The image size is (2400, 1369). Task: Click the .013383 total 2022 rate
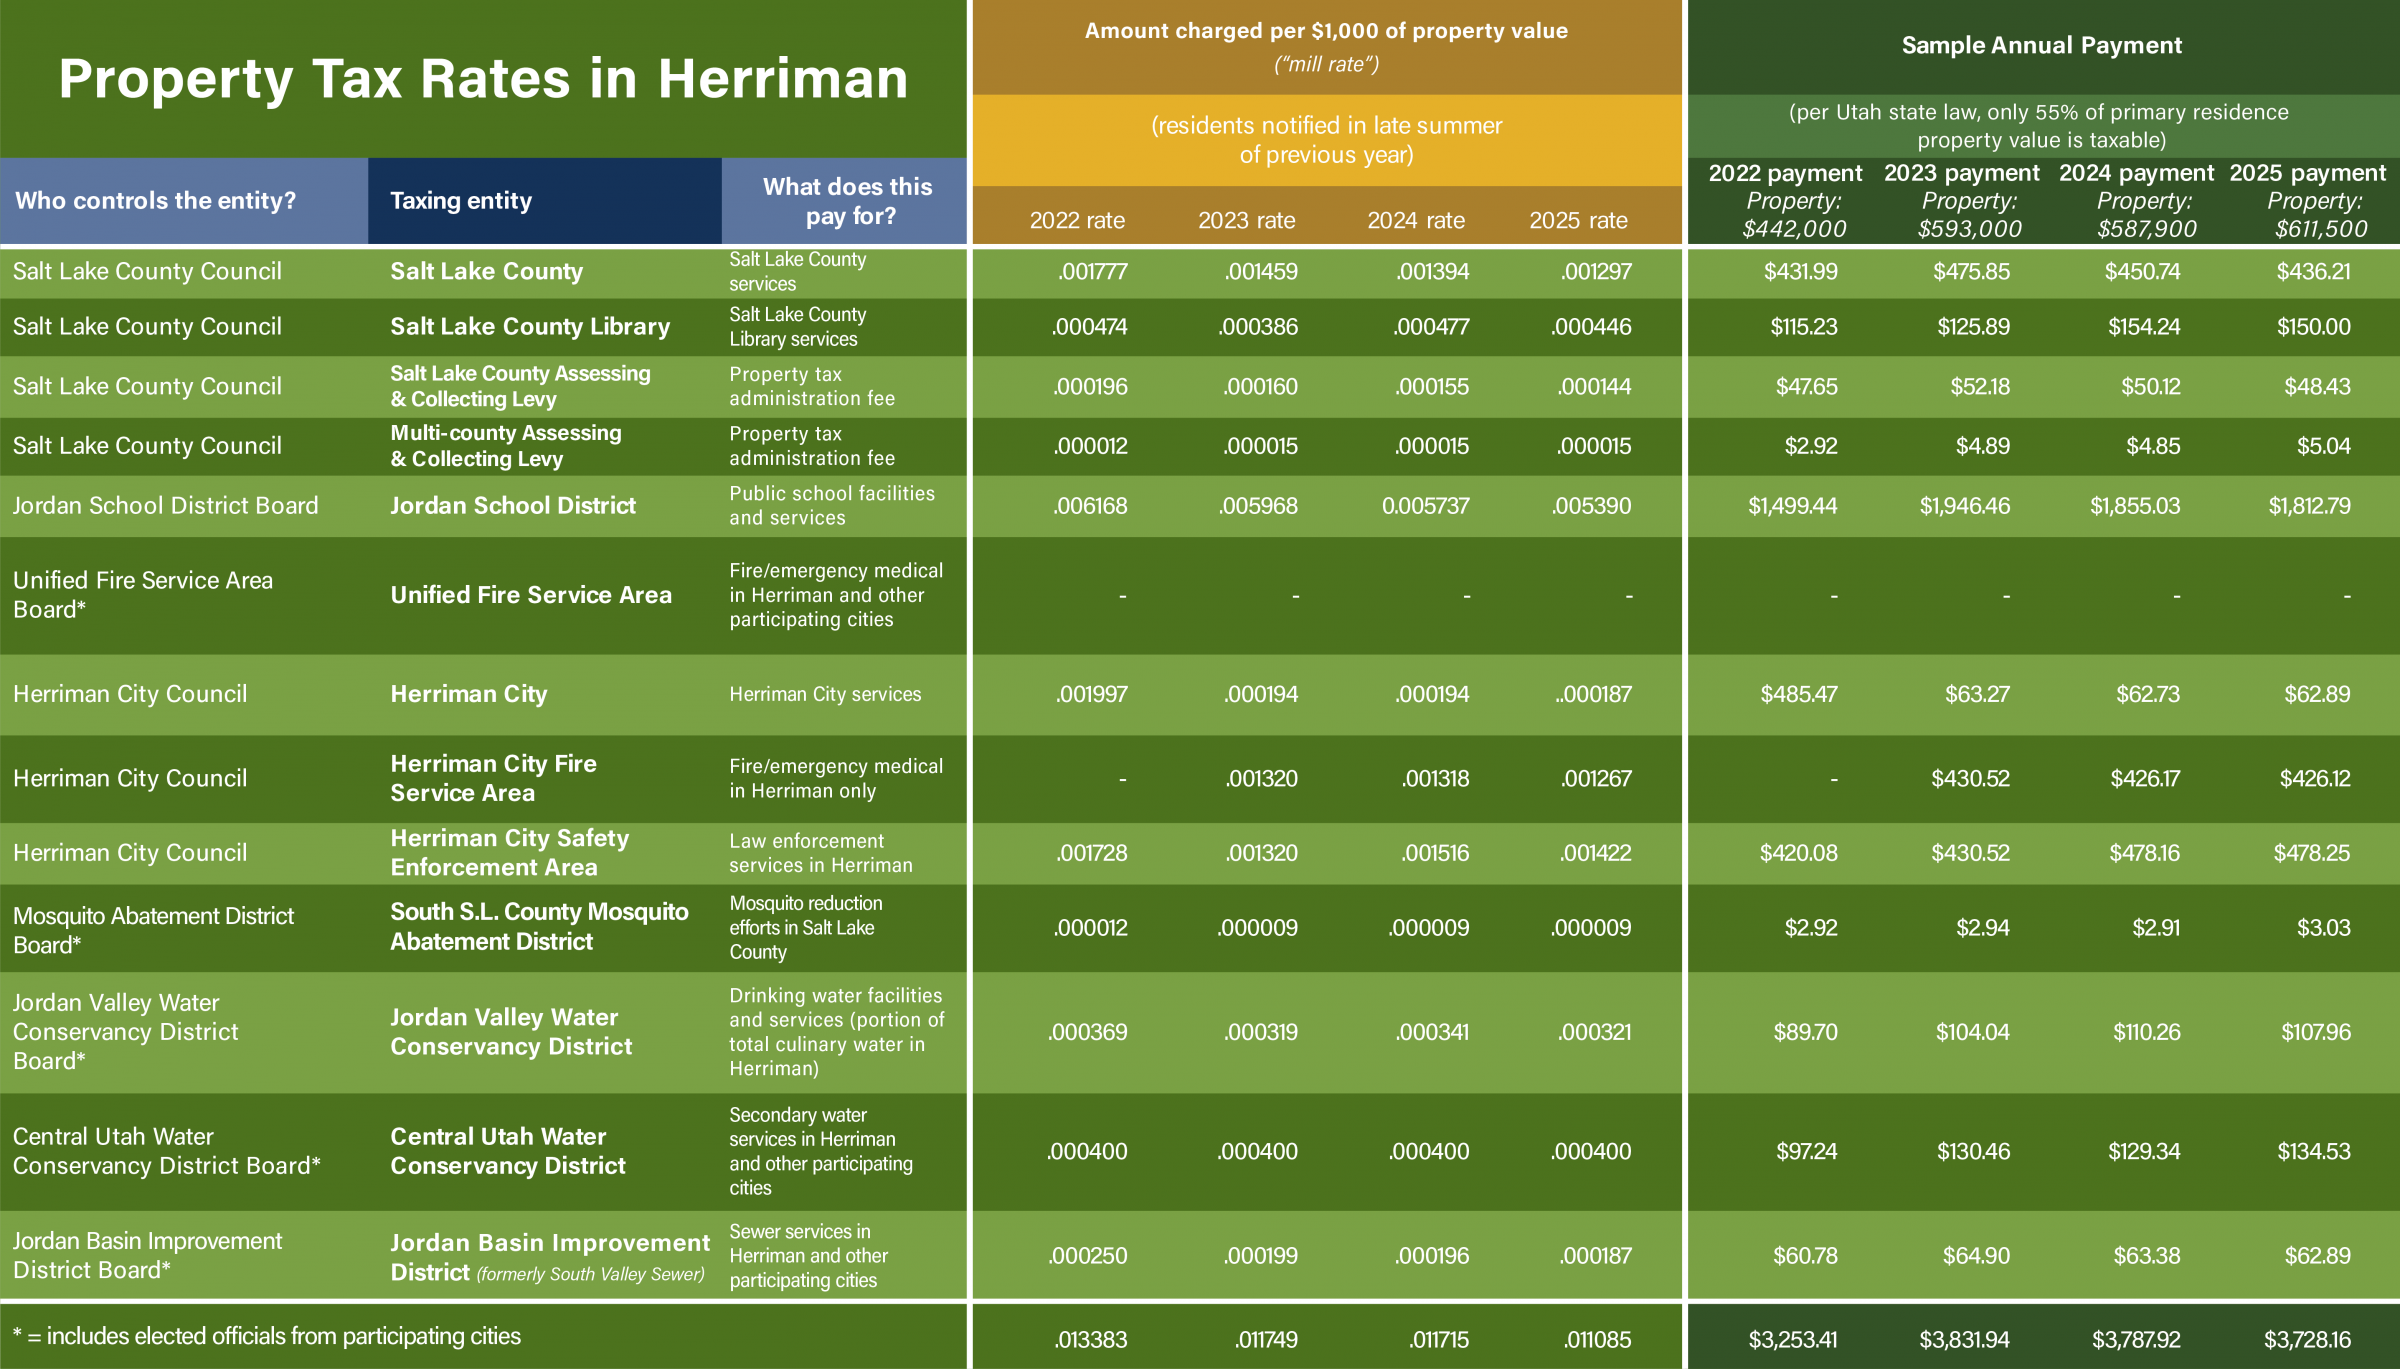click(1090, 1340)
